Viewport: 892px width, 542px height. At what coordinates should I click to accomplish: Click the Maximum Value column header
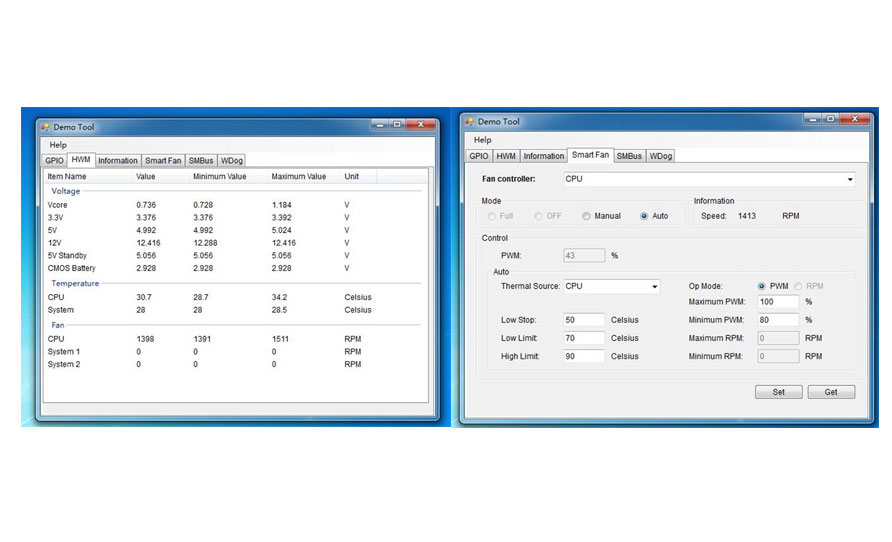tap(299, 177)
